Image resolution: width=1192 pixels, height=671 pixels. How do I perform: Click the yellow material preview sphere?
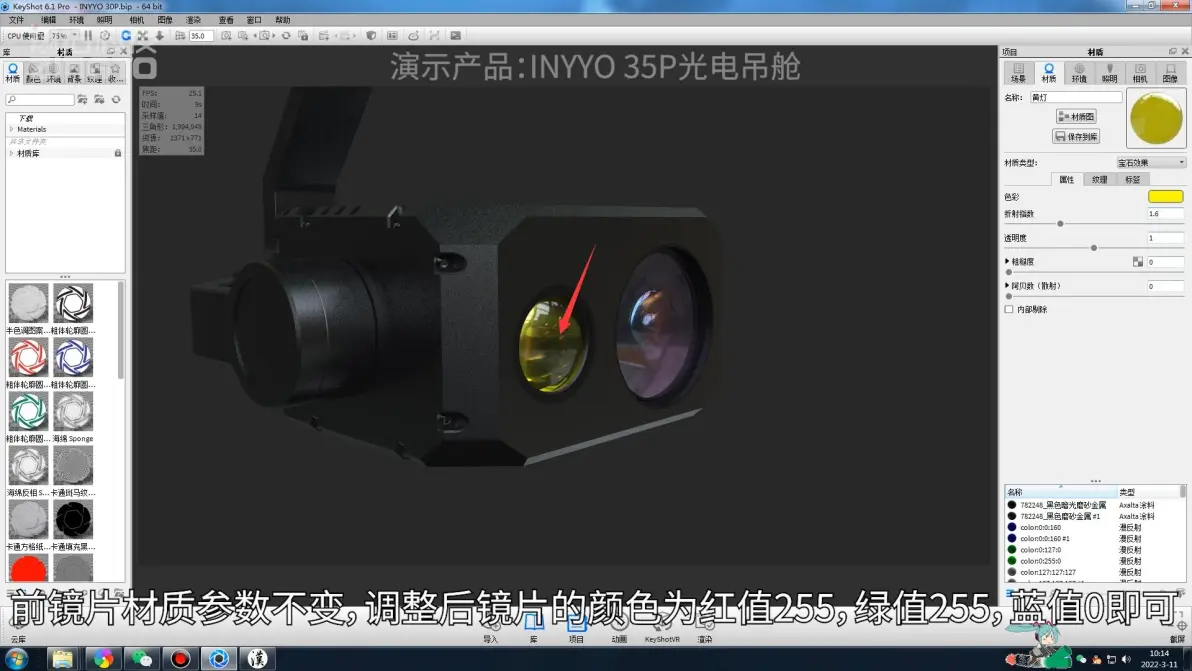[x=1156, y=119]
